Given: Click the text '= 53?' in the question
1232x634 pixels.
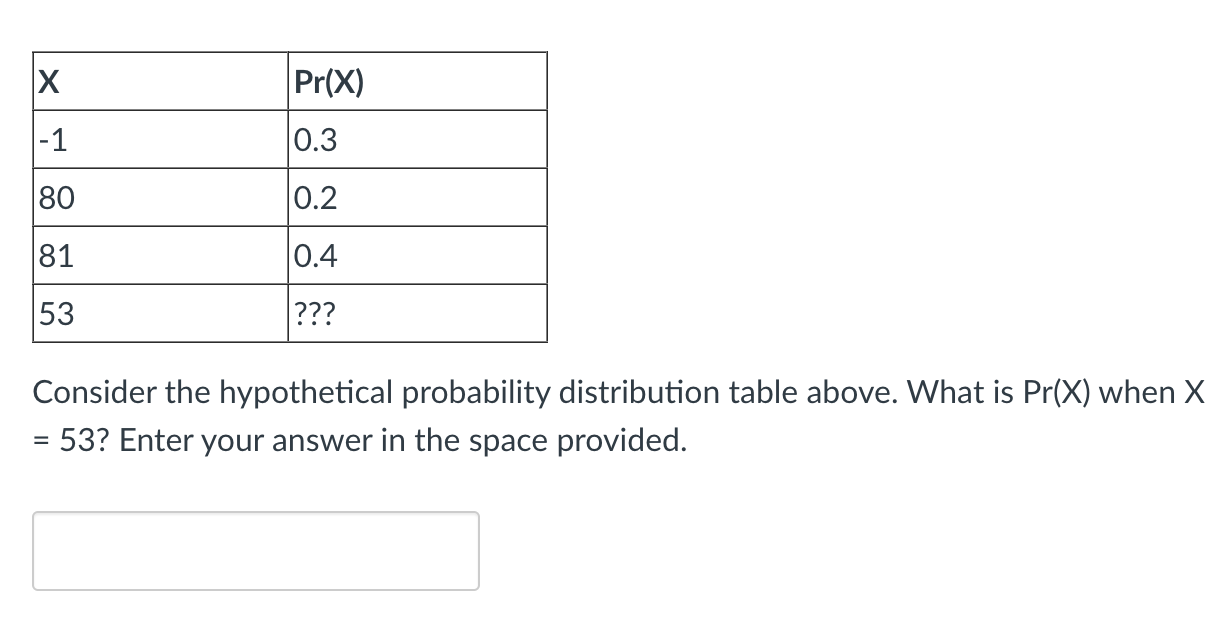Looking at the screenshot, I should [69, 440].
